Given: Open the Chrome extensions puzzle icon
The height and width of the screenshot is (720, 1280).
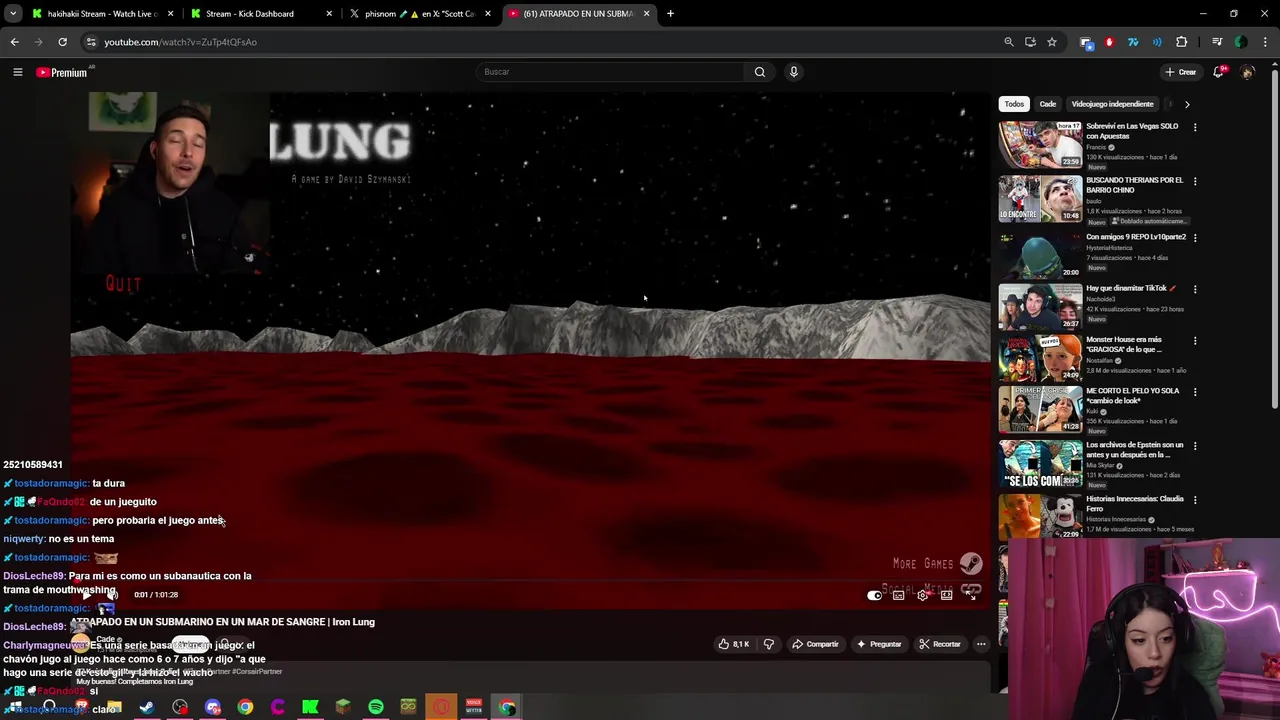Looking at the screenshot, I should [x=1181, y=42].
